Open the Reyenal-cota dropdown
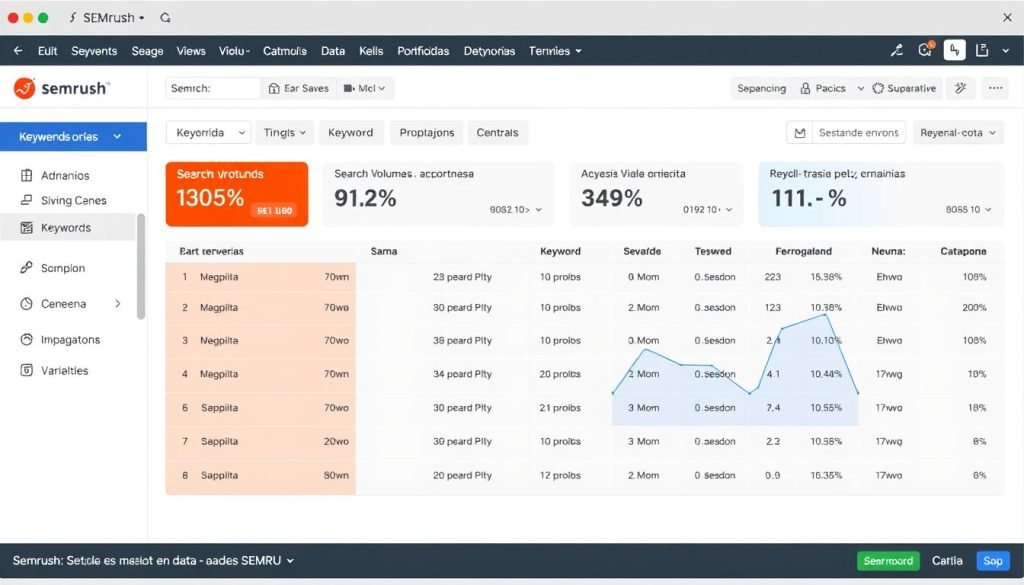Image resolution: width=1024 pixels, height=585 pixels. [957, 132]
